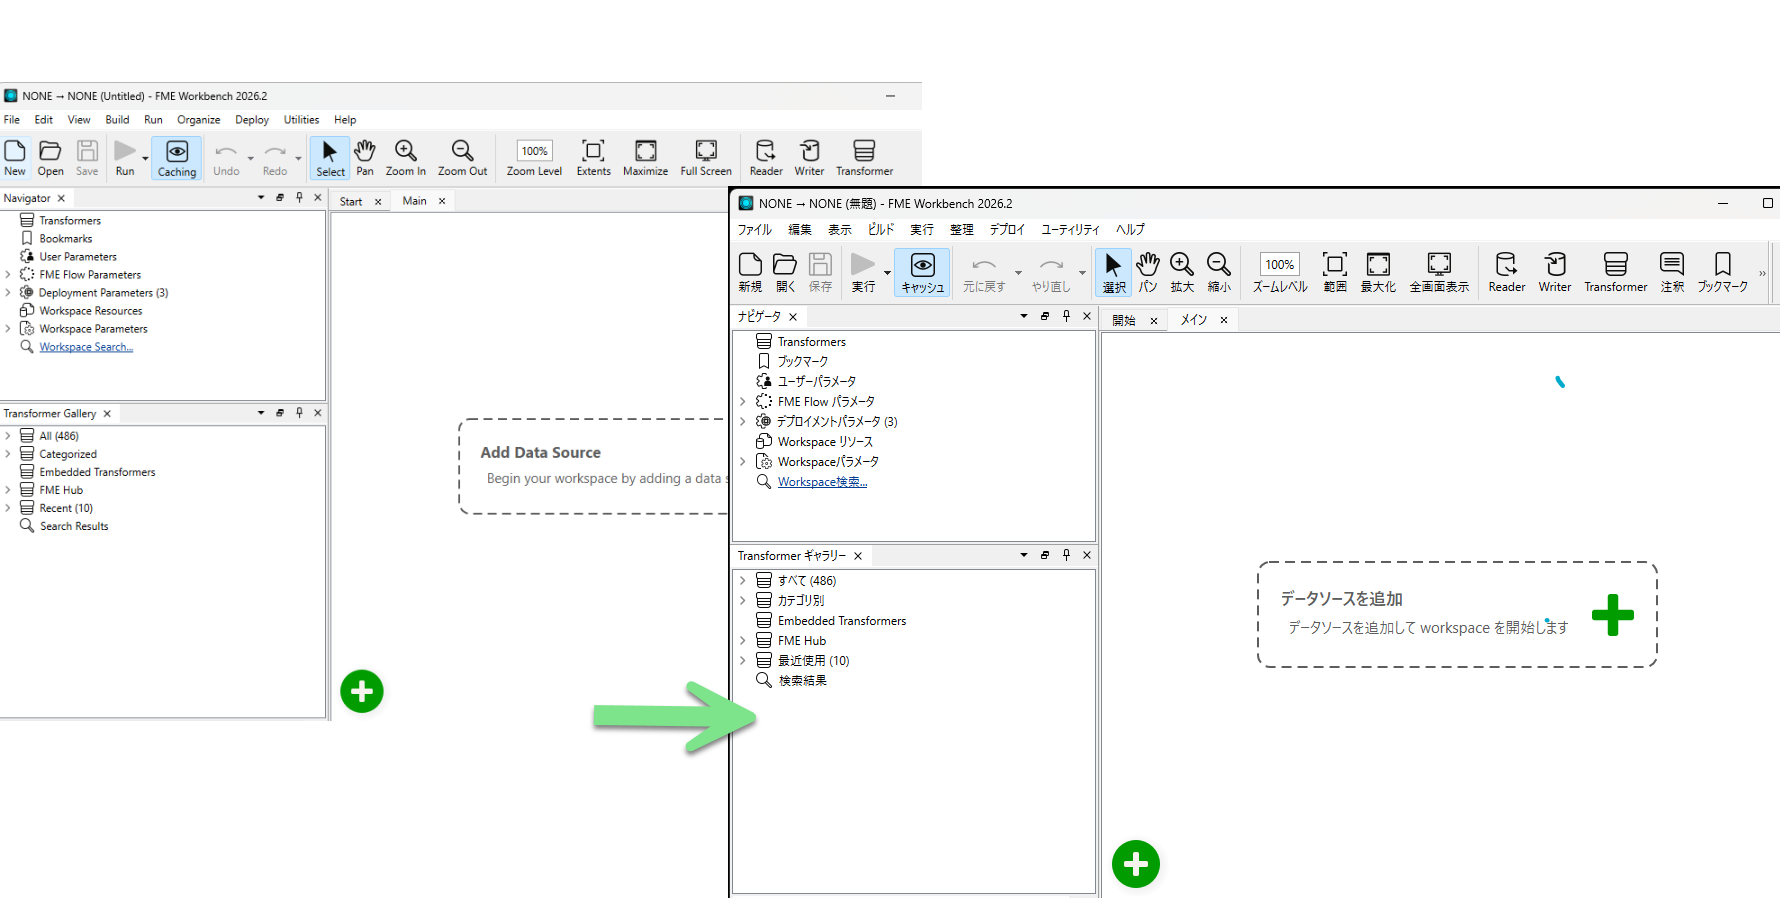
Task: Pin the Japanese Transformer ギャラリー panel
Action: click(1066, 555)
